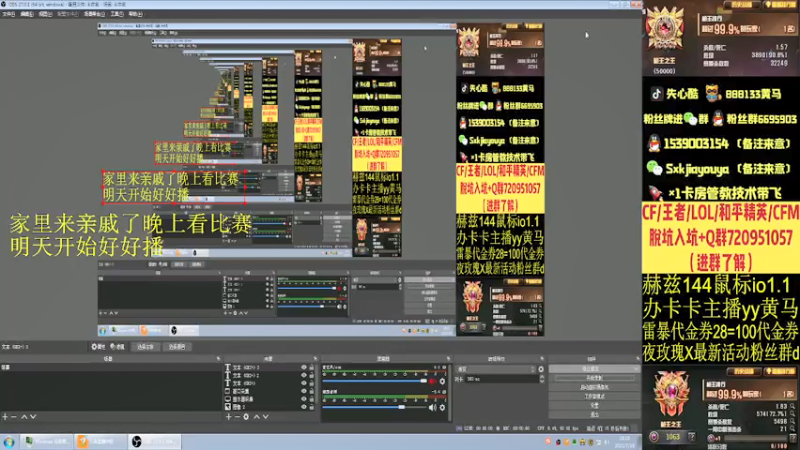Pop out the scene transitions (转场特效) dock
Viewport: 800px width, 450px height.
(x=542, y=359)
